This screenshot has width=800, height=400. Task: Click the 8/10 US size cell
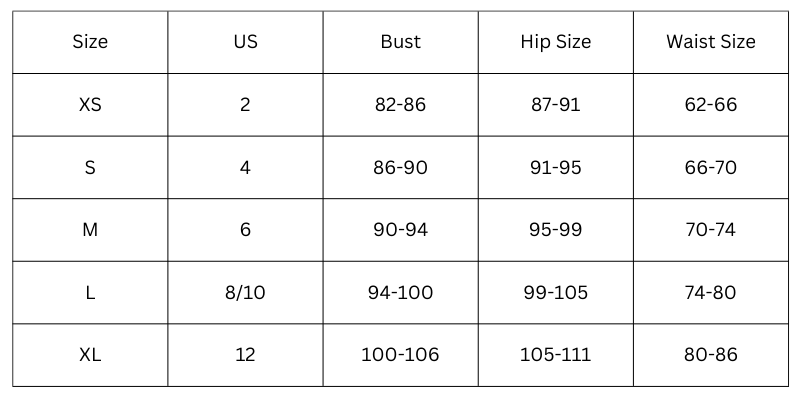click(245, 292)
